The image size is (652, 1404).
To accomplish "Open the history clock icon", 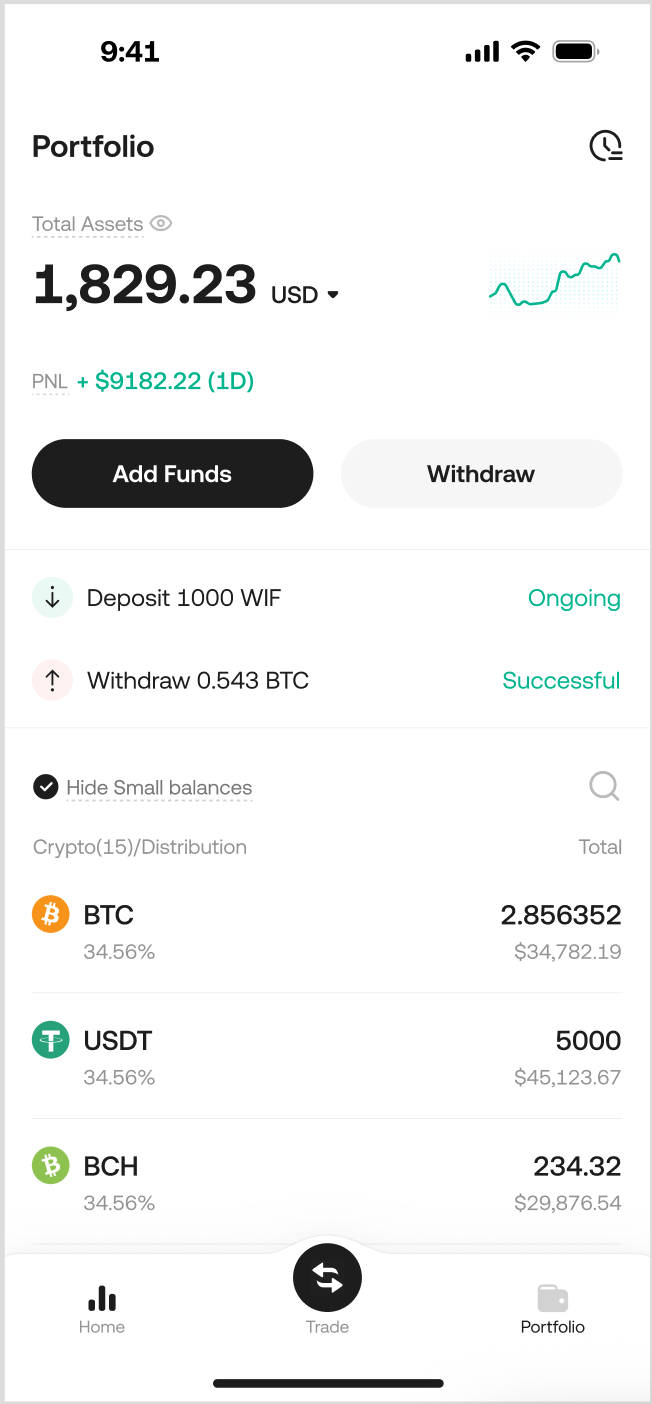I will (605, 146).
